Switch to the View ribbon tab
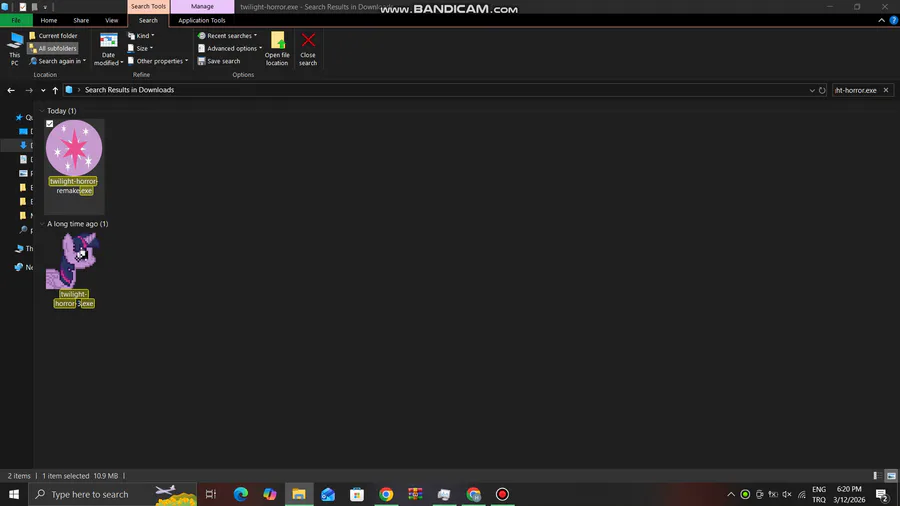This screenshot has height=506, width=900. [x=111, y=20]
